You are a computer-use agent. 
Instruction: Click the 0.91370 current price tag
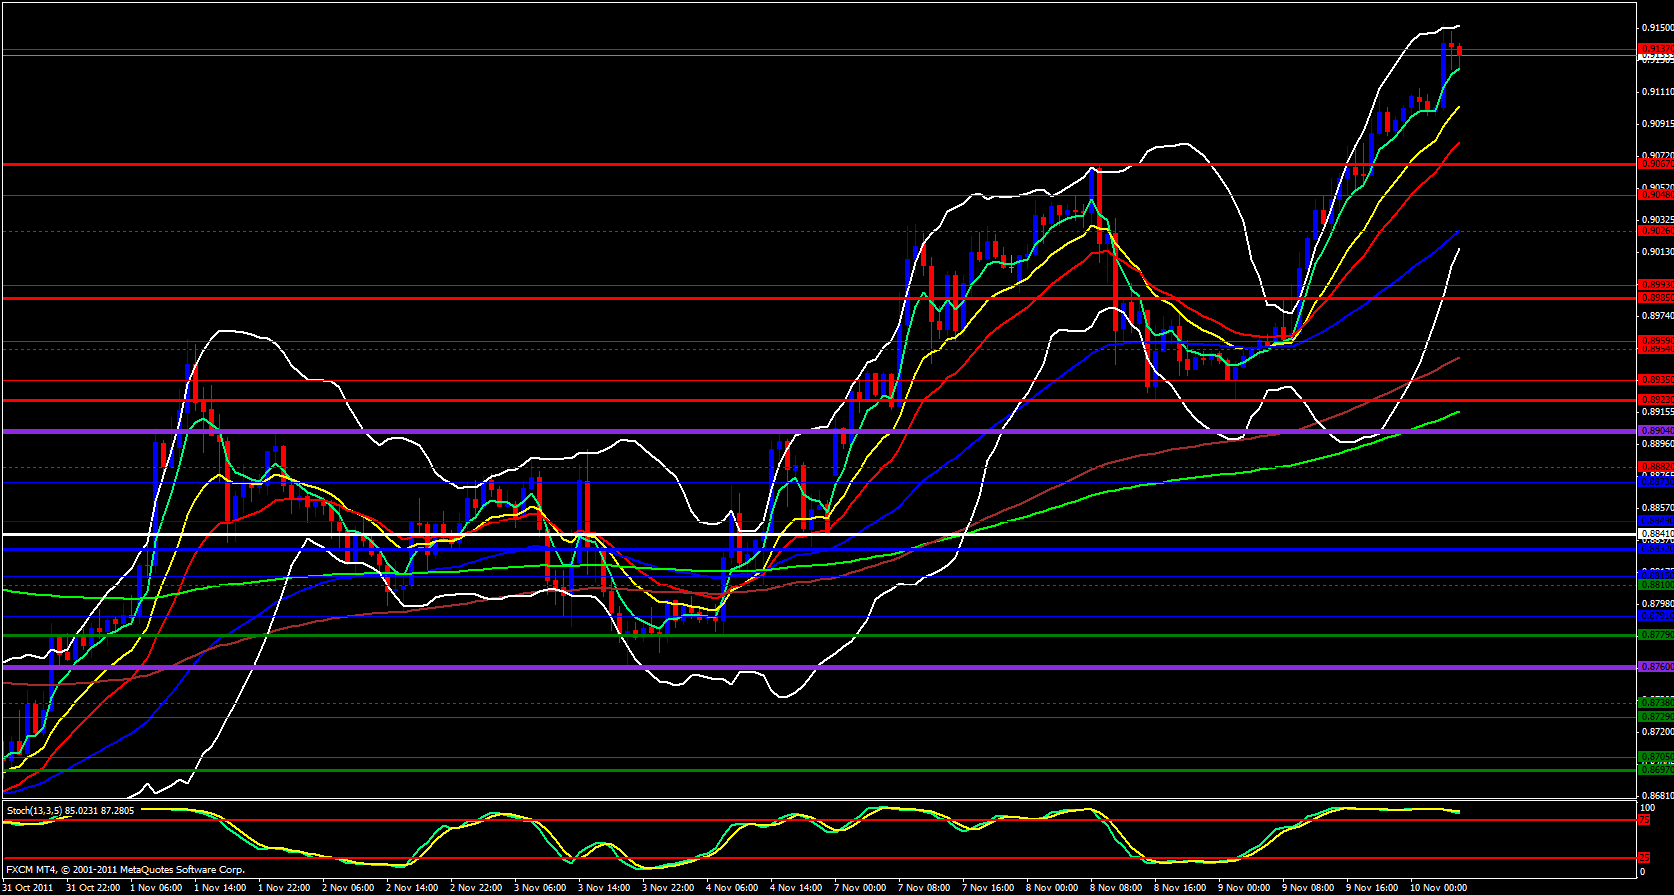[x=1656, y=48]
